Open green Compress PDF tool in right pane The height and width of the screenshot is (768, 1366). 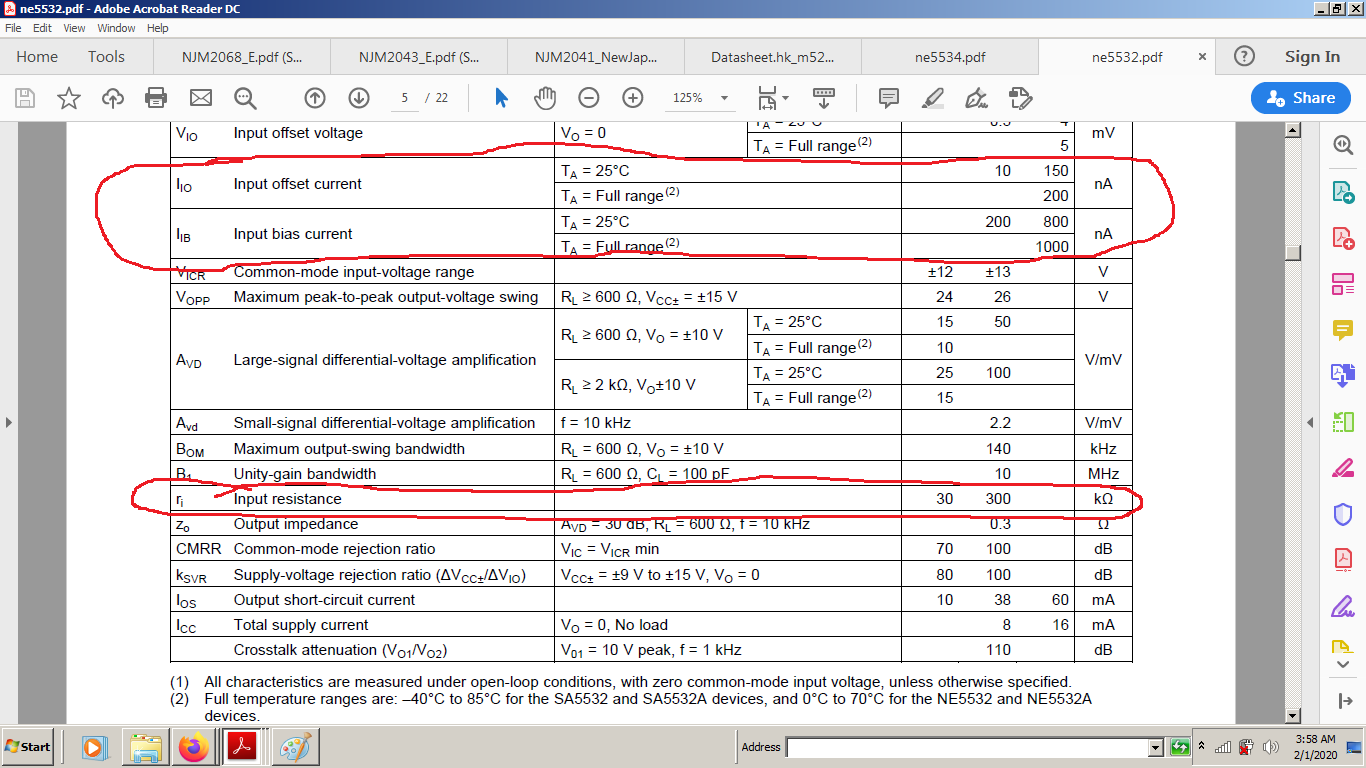point(1342,422)
